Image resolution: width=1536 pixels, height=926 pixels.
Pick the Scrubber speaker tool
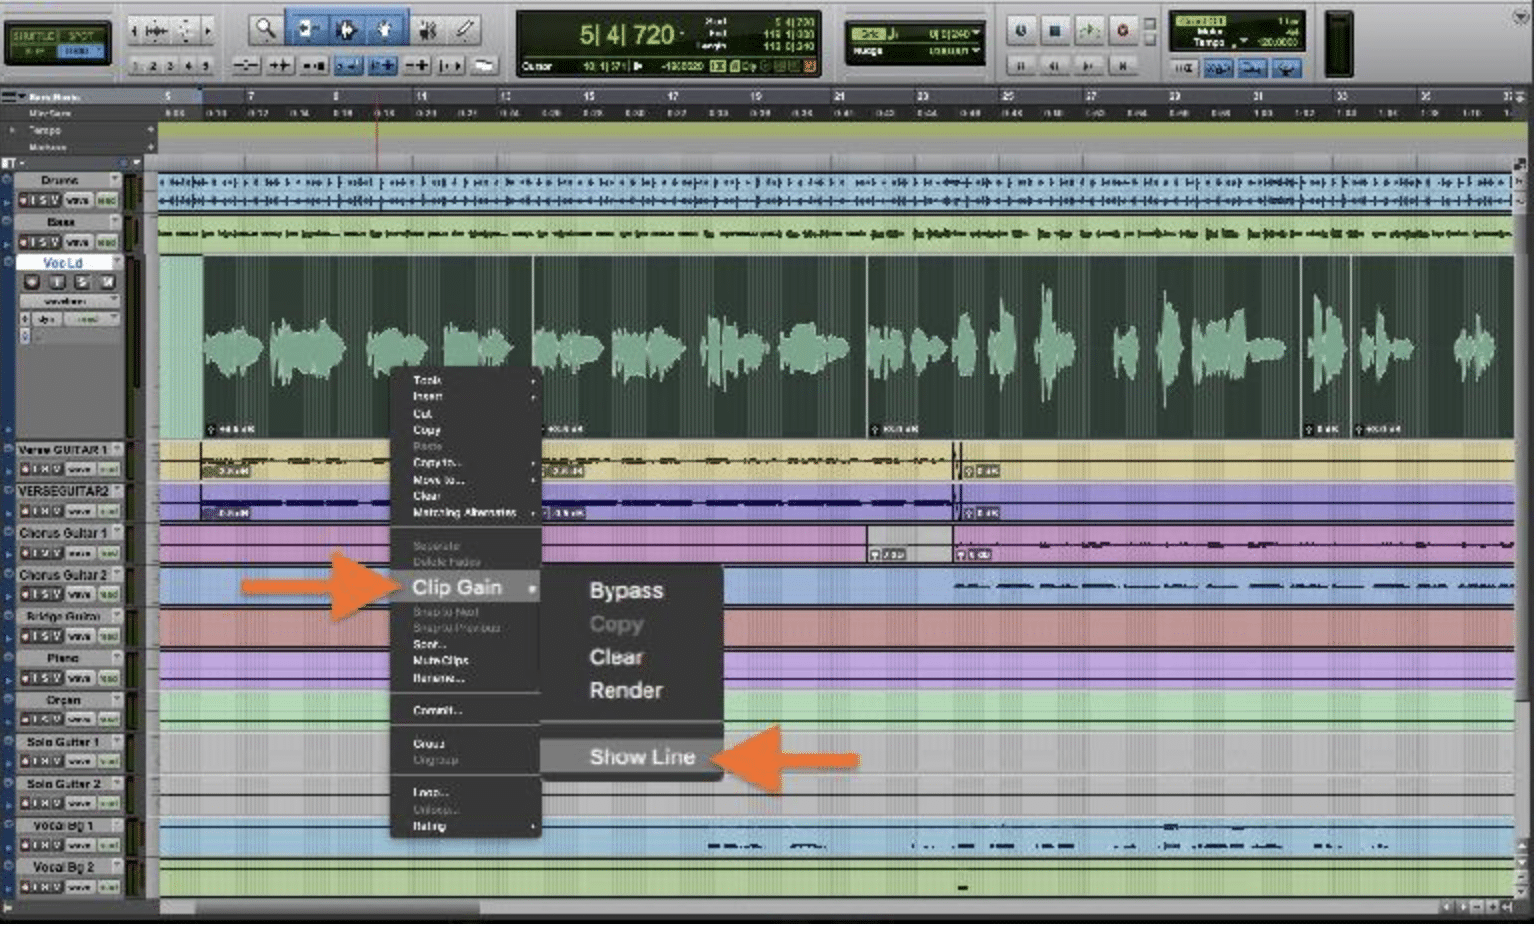click(x=427, y=30)
